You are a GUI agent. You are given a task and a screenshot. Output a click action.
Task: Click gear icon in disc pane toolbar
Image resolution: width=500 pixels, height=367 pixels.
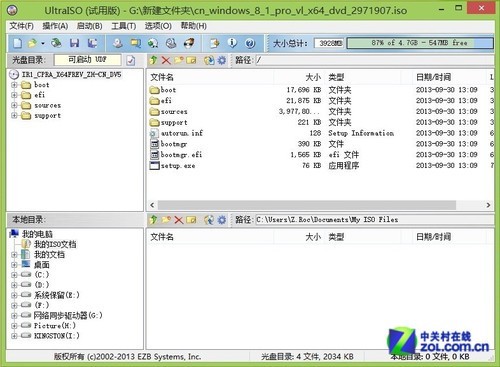222,60
